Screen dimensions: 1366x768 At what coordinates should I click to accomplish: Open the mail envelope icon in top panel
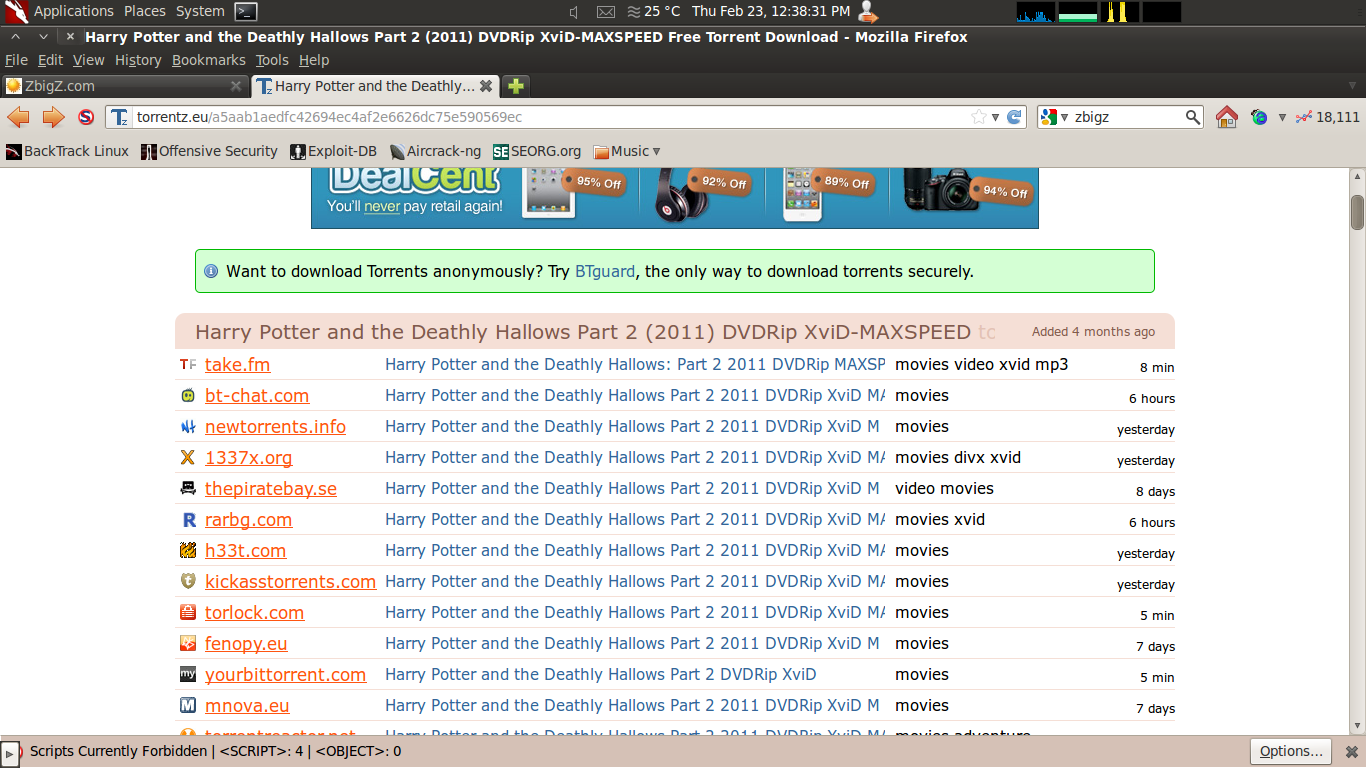(604, 12)
